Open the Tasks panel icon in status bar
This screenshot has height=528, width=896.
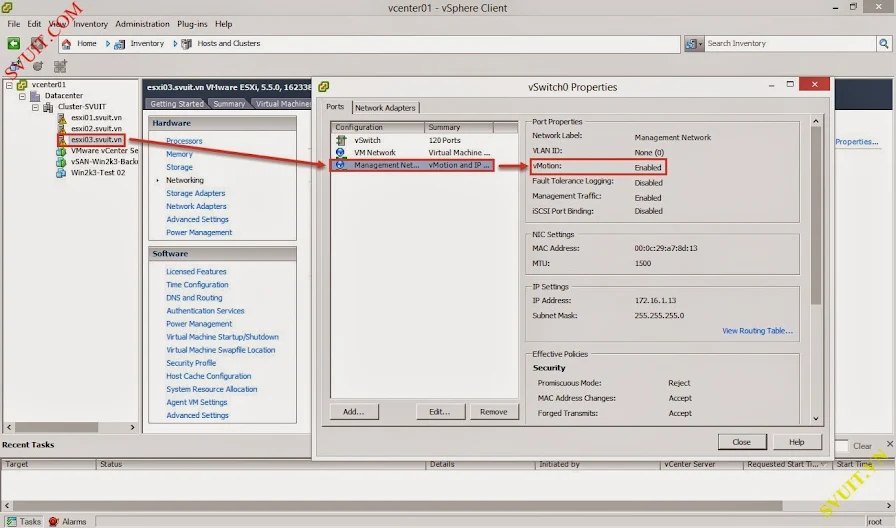click(x=11, y=521)
